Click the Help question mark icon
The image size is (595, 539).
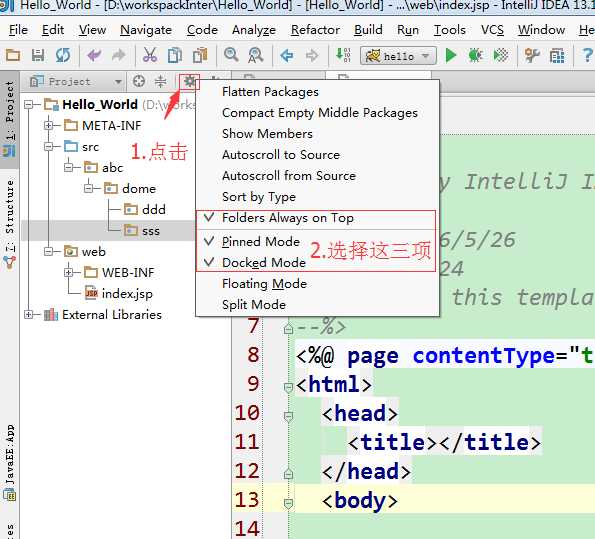click(587, 55)
